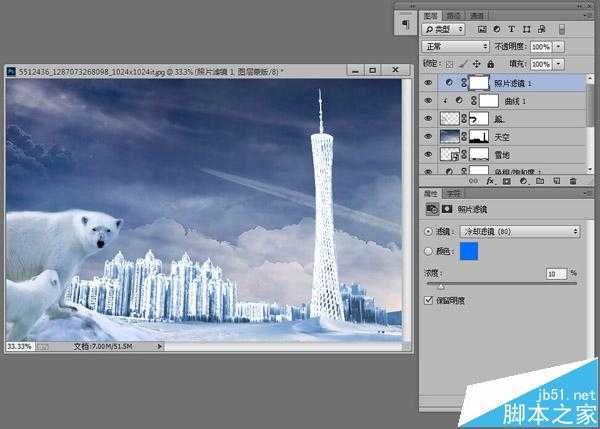Select the 曲线 1 layer name
The image size is (600, 429).
pyautogui.click(x=515, y=101)
